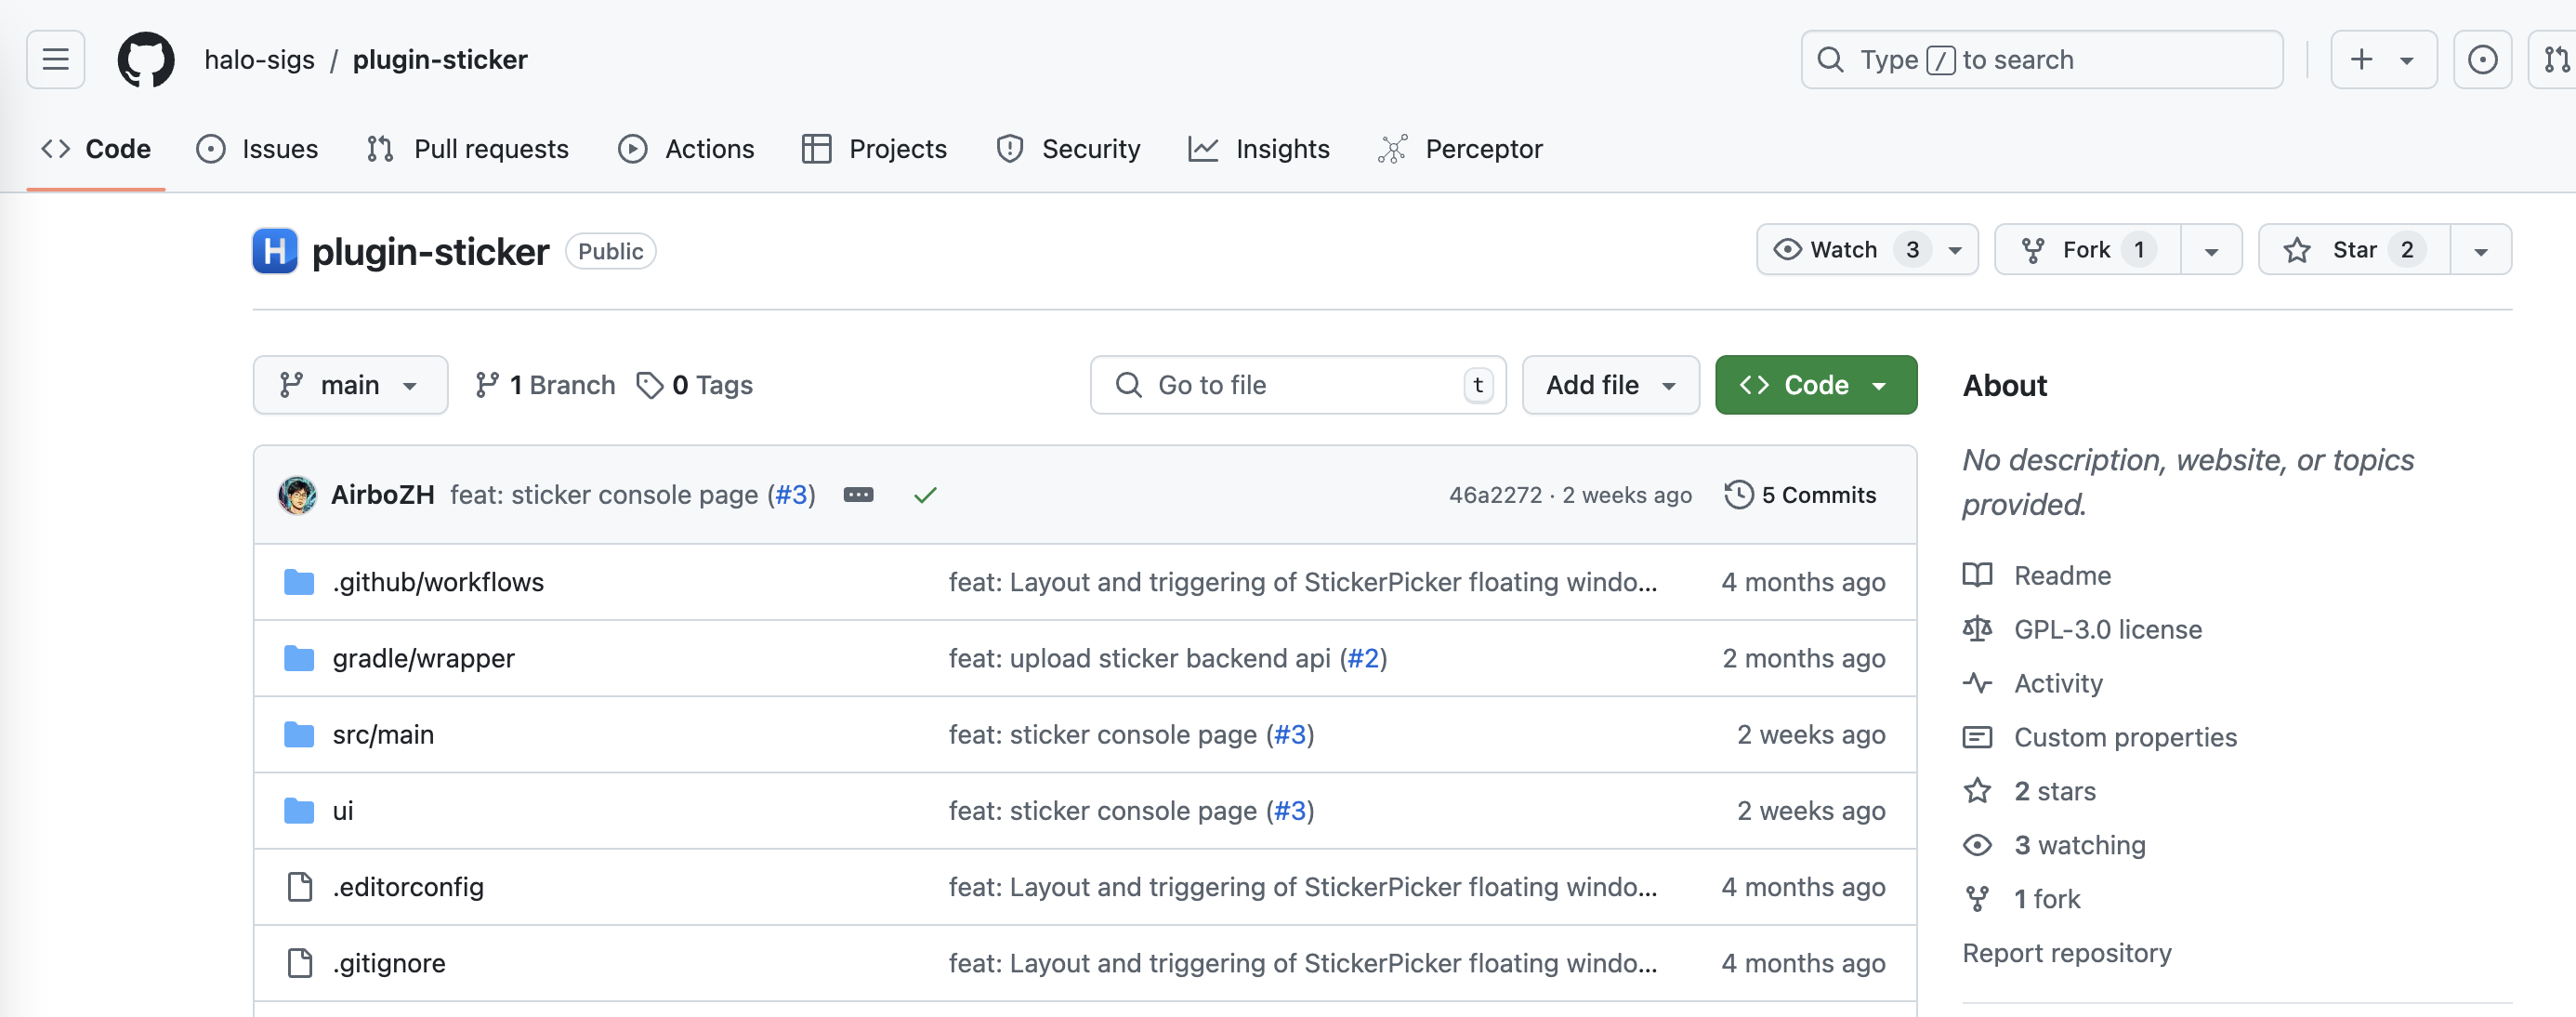
Task: Go to the GitHub homepage logo
Action: click(146, 60)
